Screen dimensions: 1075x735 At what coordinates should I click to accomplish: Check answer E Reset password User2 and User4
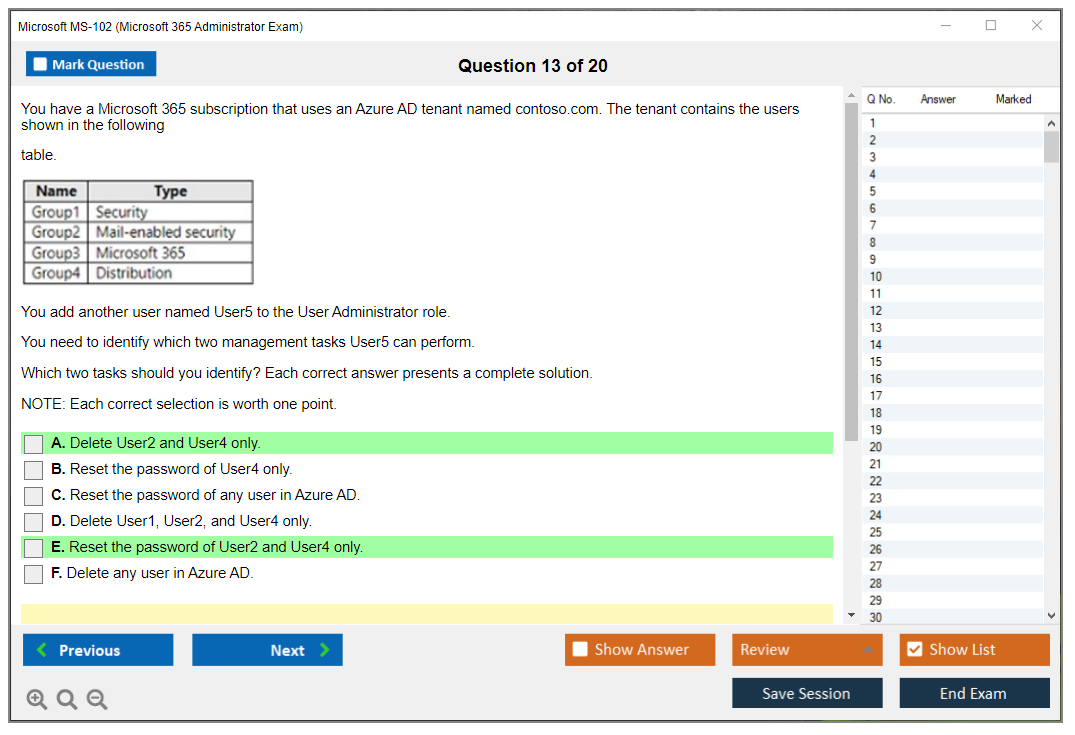point(34,548)
